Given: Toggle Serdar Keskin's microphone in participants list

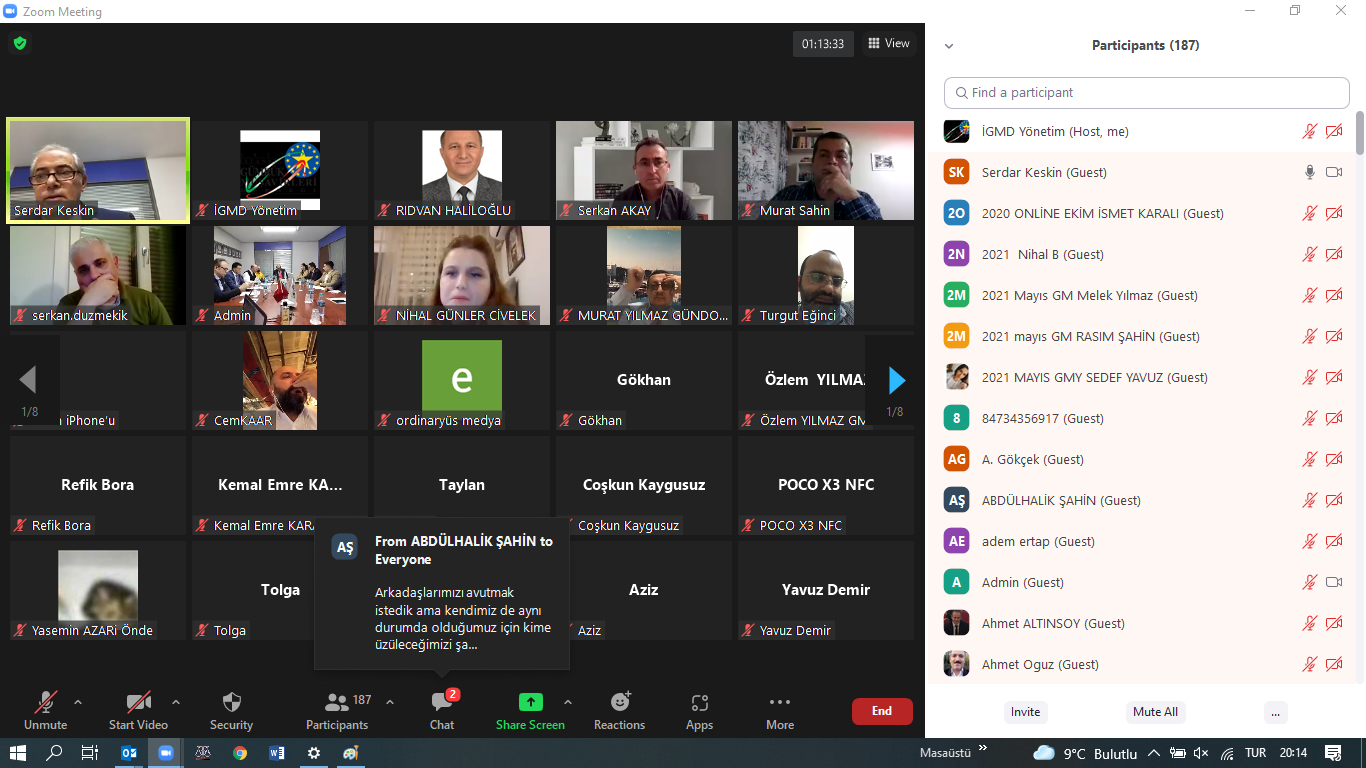Looking at the screenshot, I should [x=1309, y=172].
